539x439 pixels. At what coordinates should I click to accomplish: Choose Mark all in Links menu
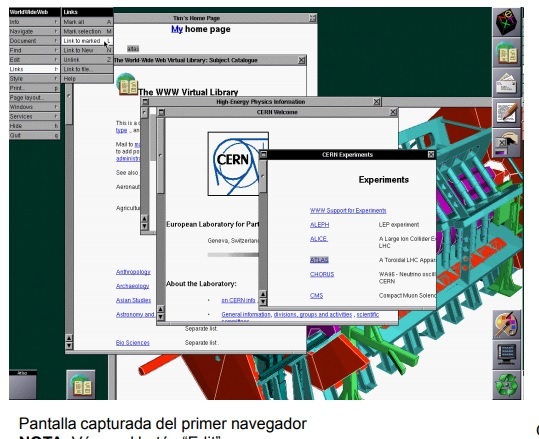coord(87,22)
